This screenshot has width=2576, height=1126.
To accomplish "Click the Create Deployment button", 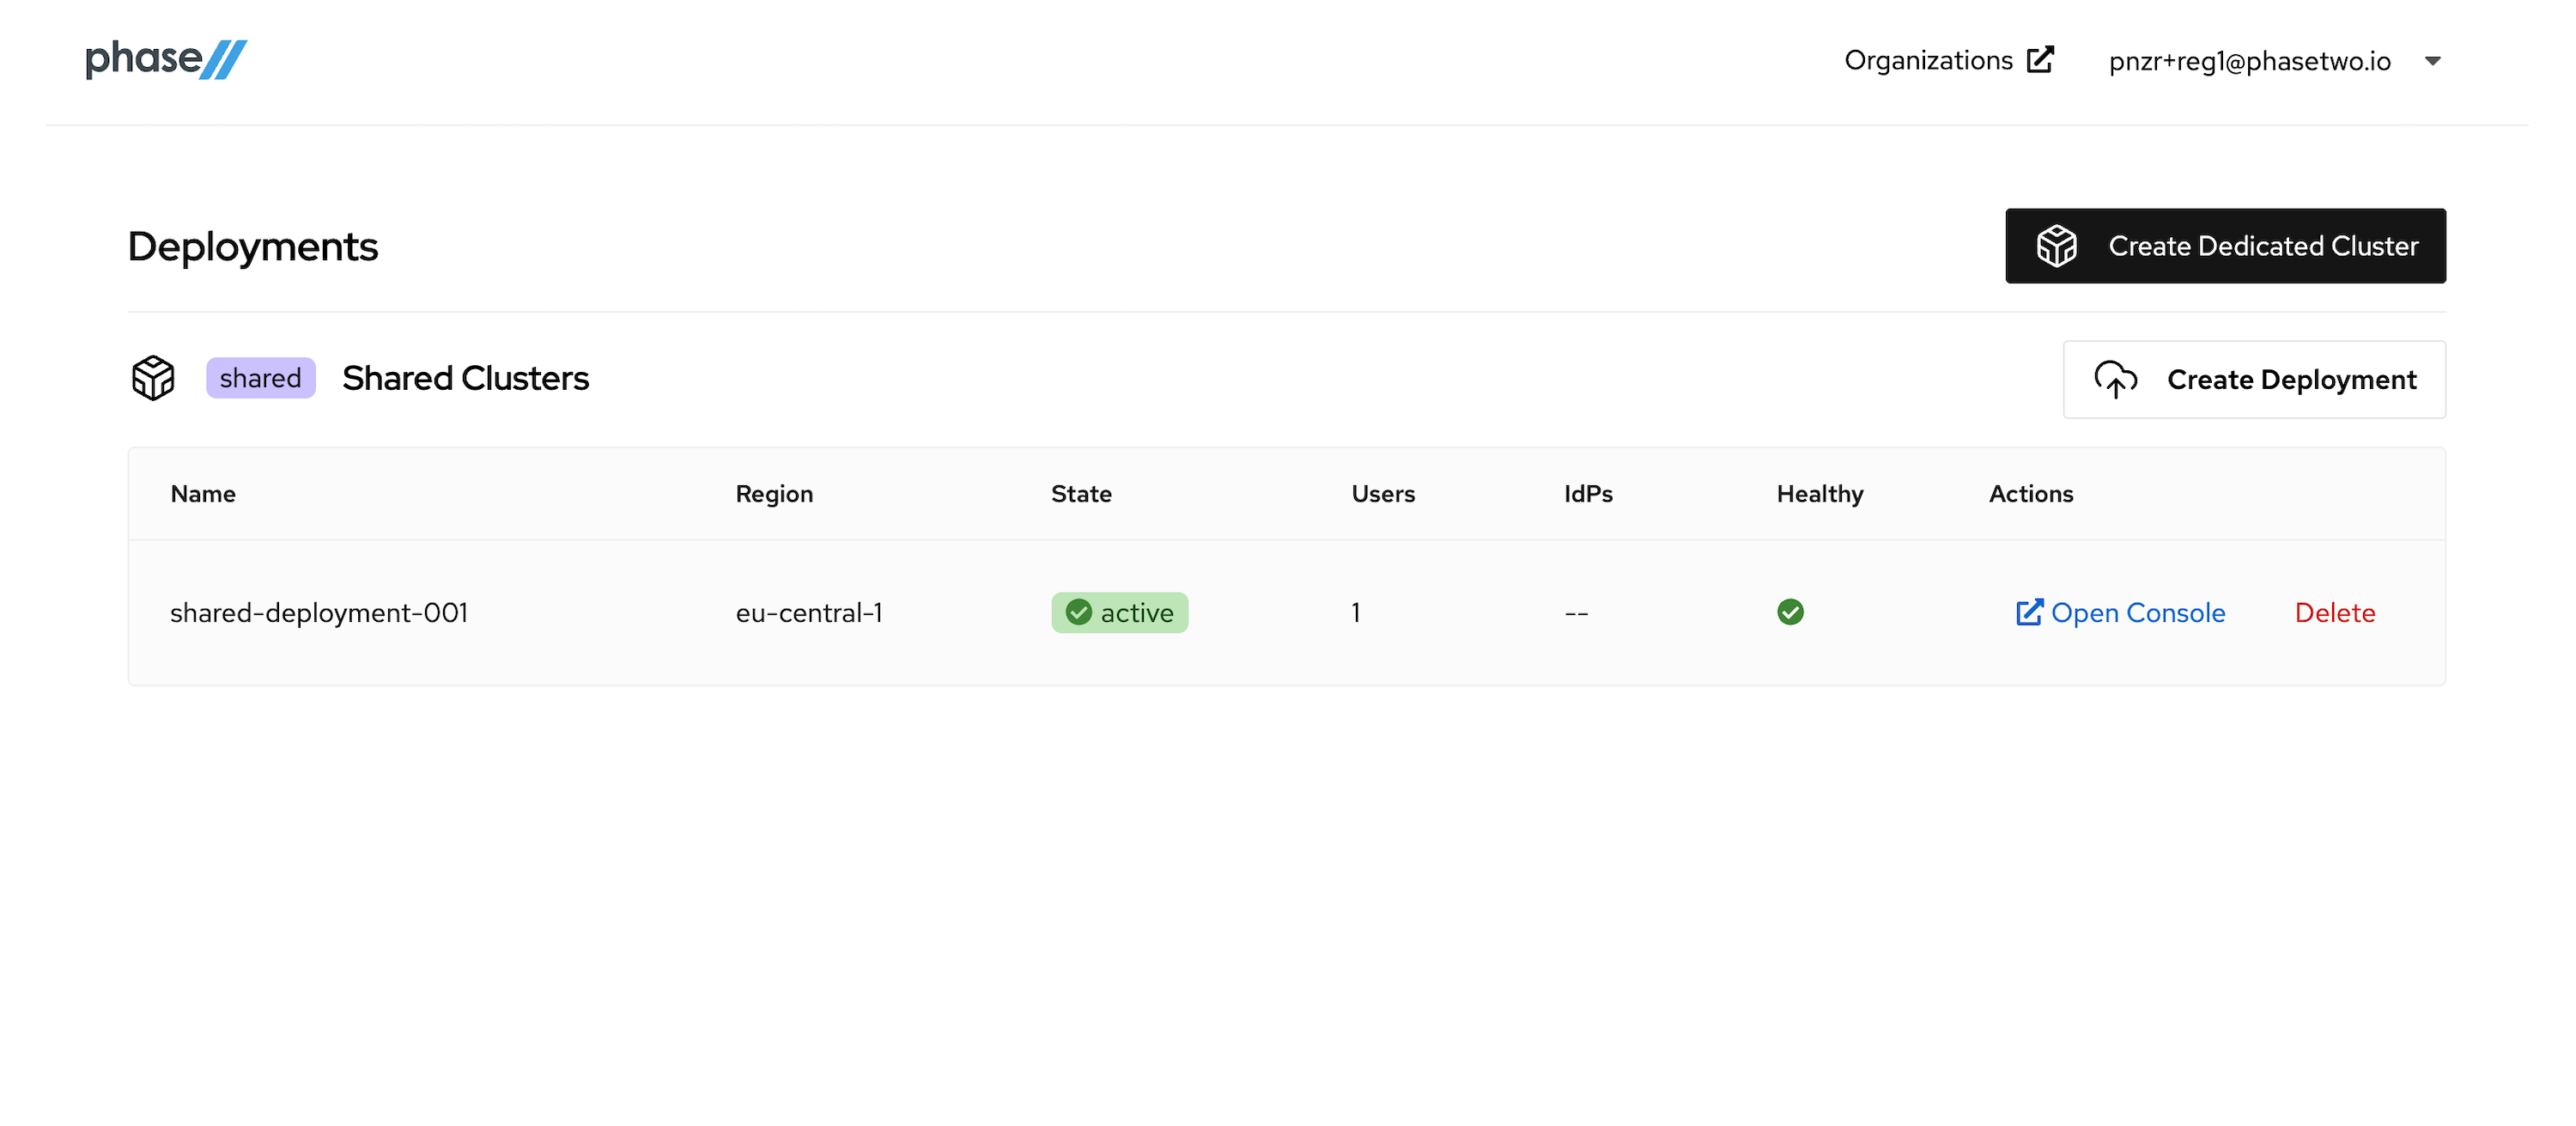I will 2254,380.
